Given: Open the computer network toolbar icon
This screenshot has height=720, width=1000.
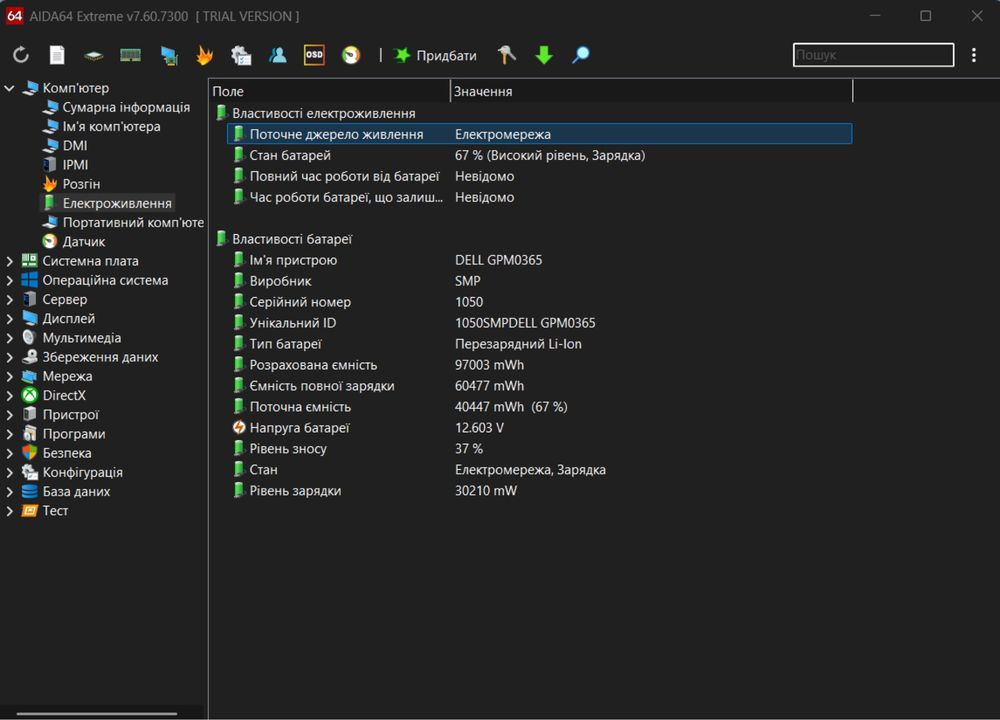Looking at the screenshot, I should 169,55.
